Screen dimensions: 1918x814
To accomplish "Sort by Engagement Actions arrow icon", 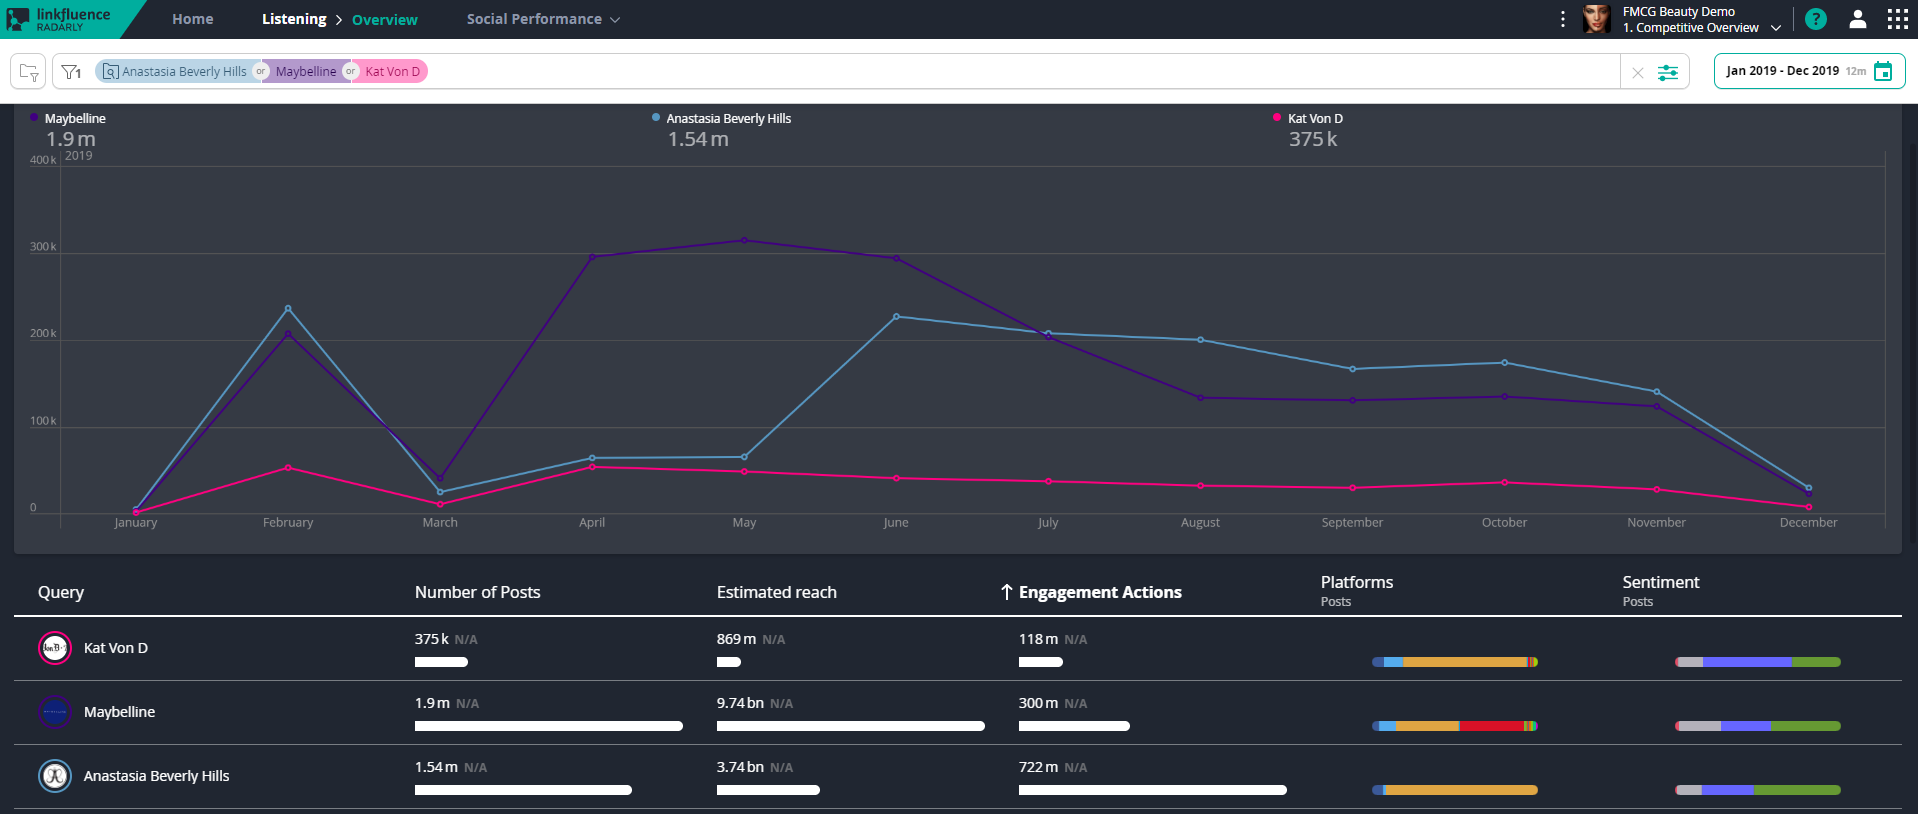I will point(1007,592).
